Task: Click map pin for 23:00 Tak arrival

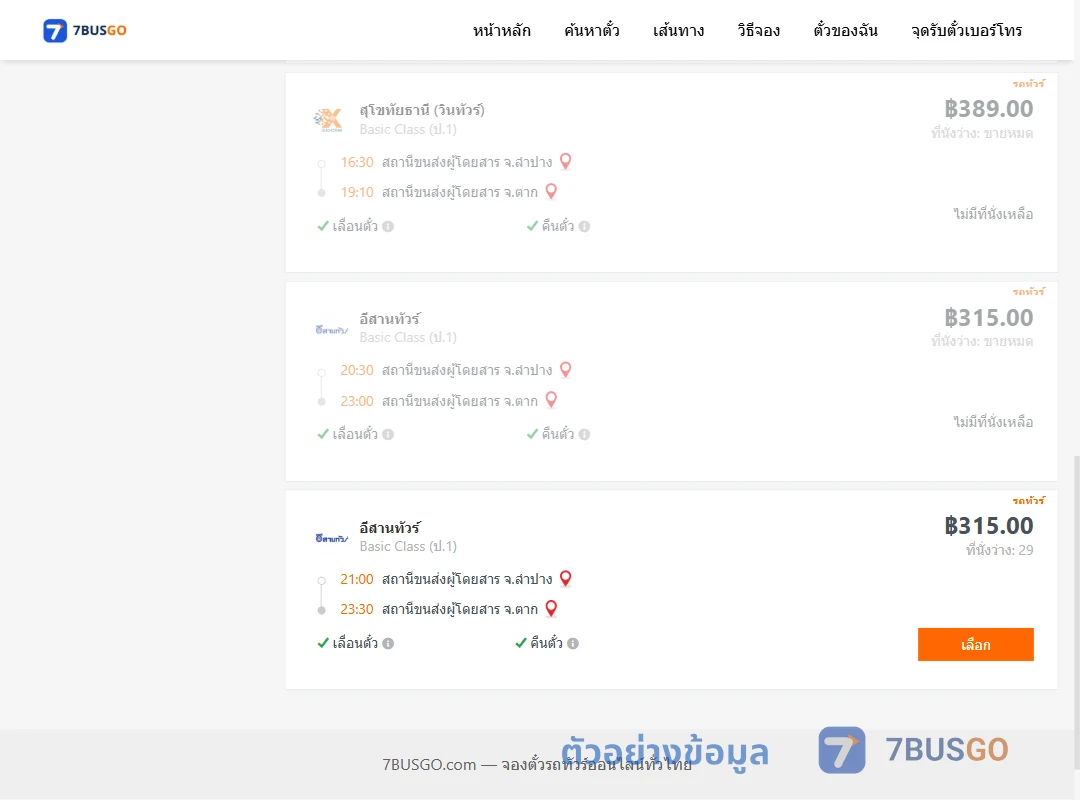Action: pos(551,400)
